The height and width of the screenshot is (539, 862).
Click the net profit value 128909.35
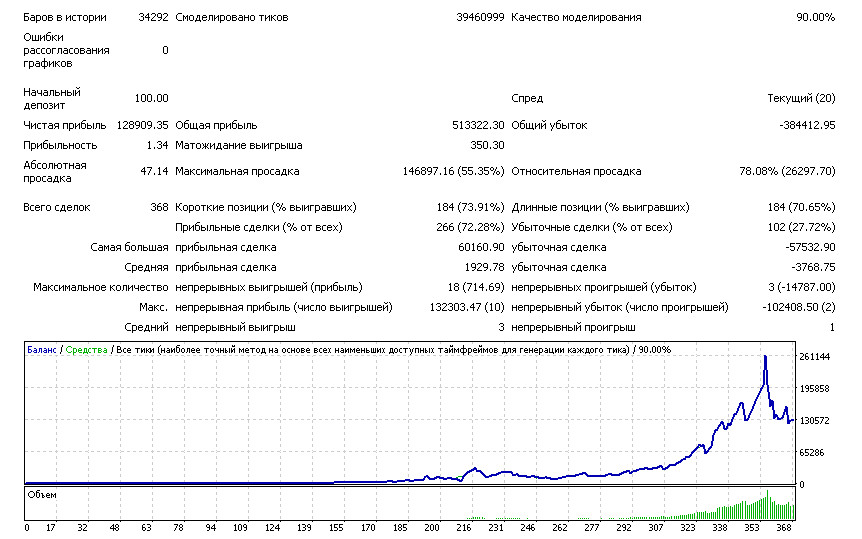tap(142, 125)
